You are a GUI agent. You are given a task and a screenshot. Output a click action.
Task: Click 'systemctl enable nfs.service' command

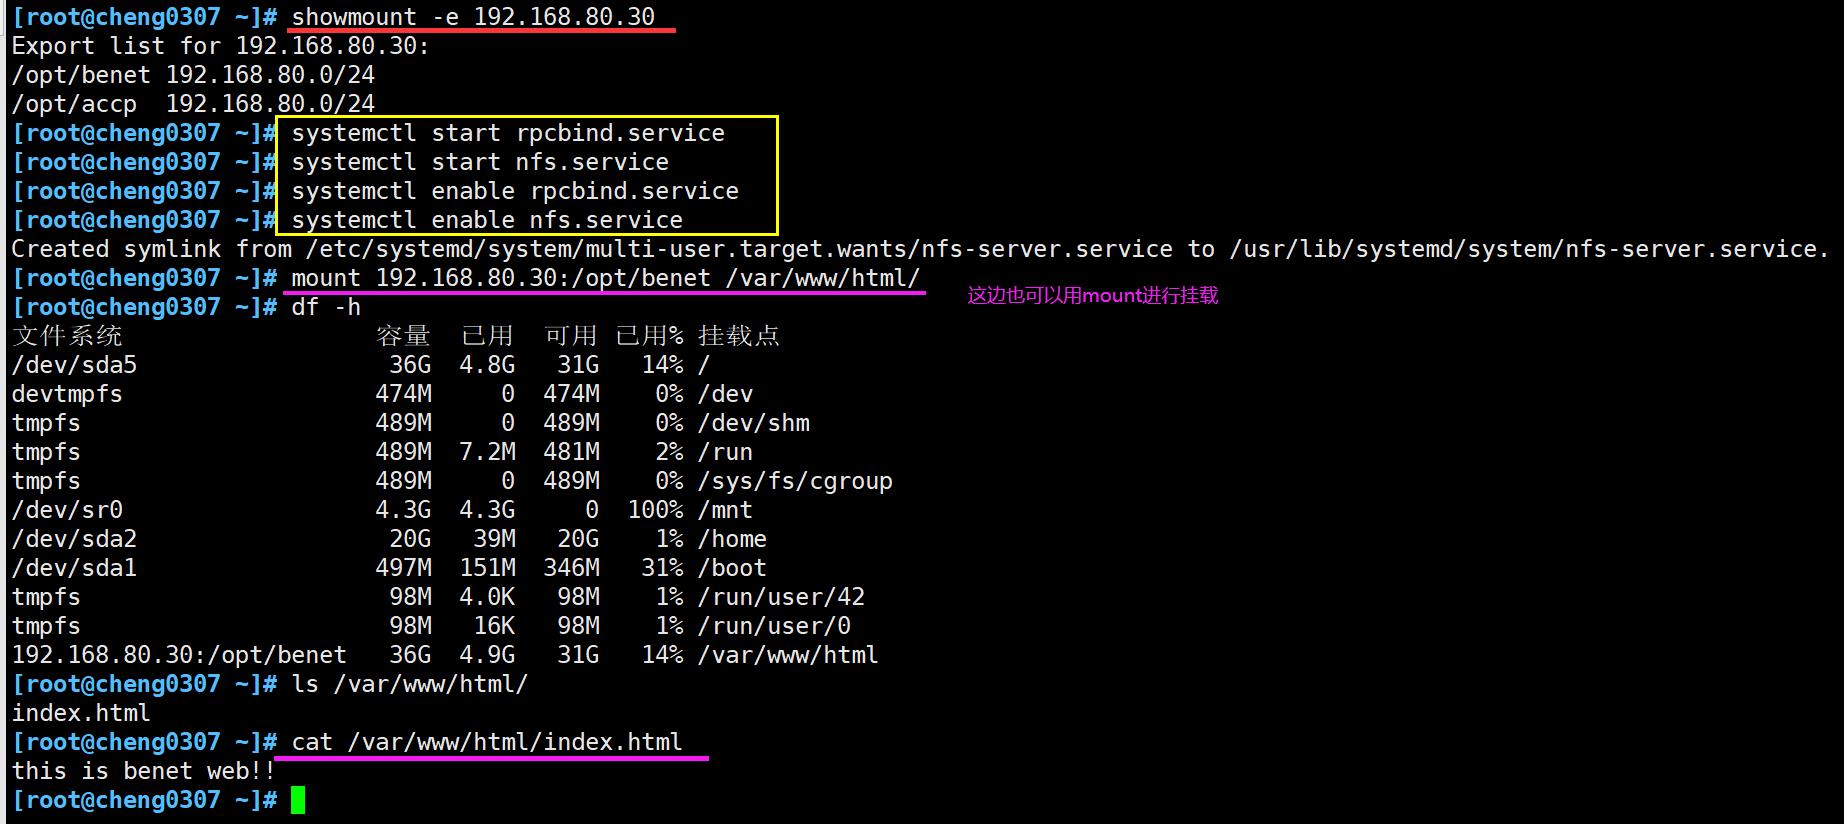(x=487, y=220)
